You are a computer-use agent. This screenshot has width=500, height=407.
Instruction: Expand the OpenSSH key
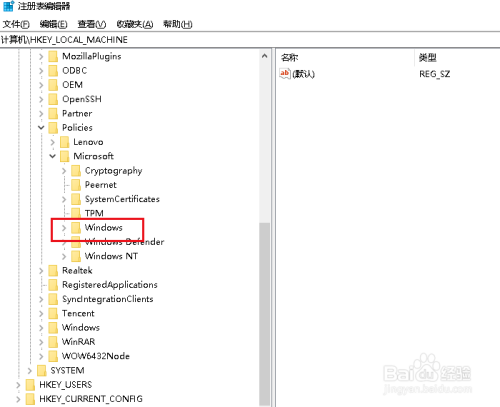pos(41,99)
